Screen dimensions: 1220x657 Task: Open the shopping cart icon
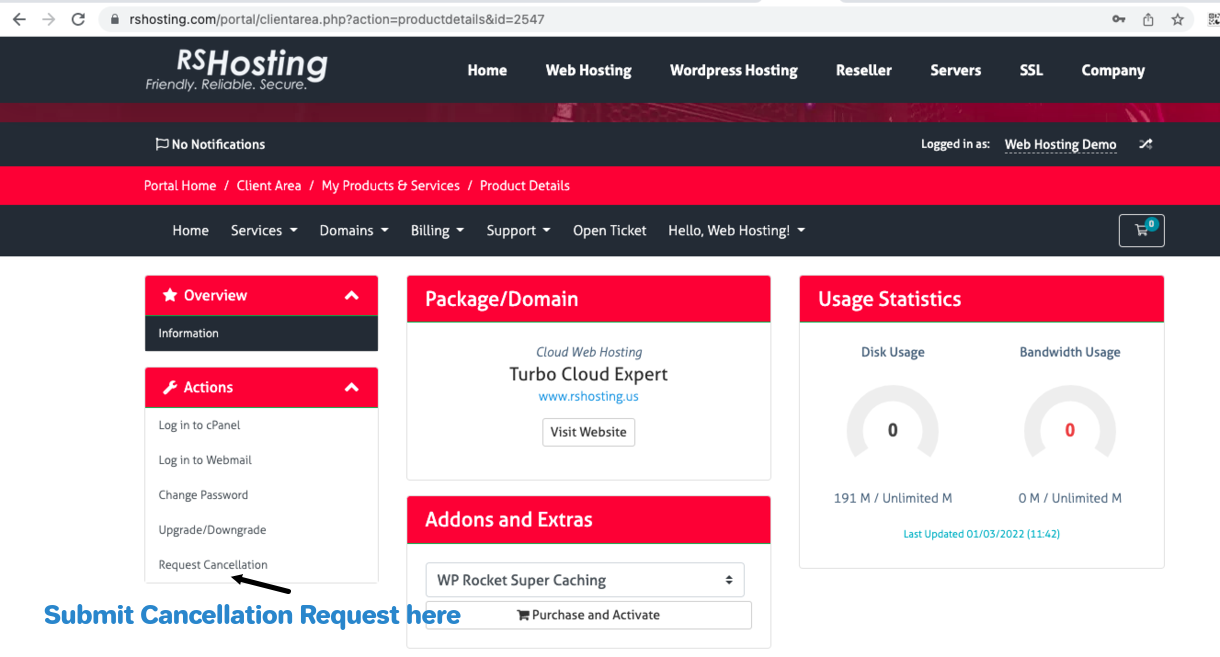pos(1141,230)
